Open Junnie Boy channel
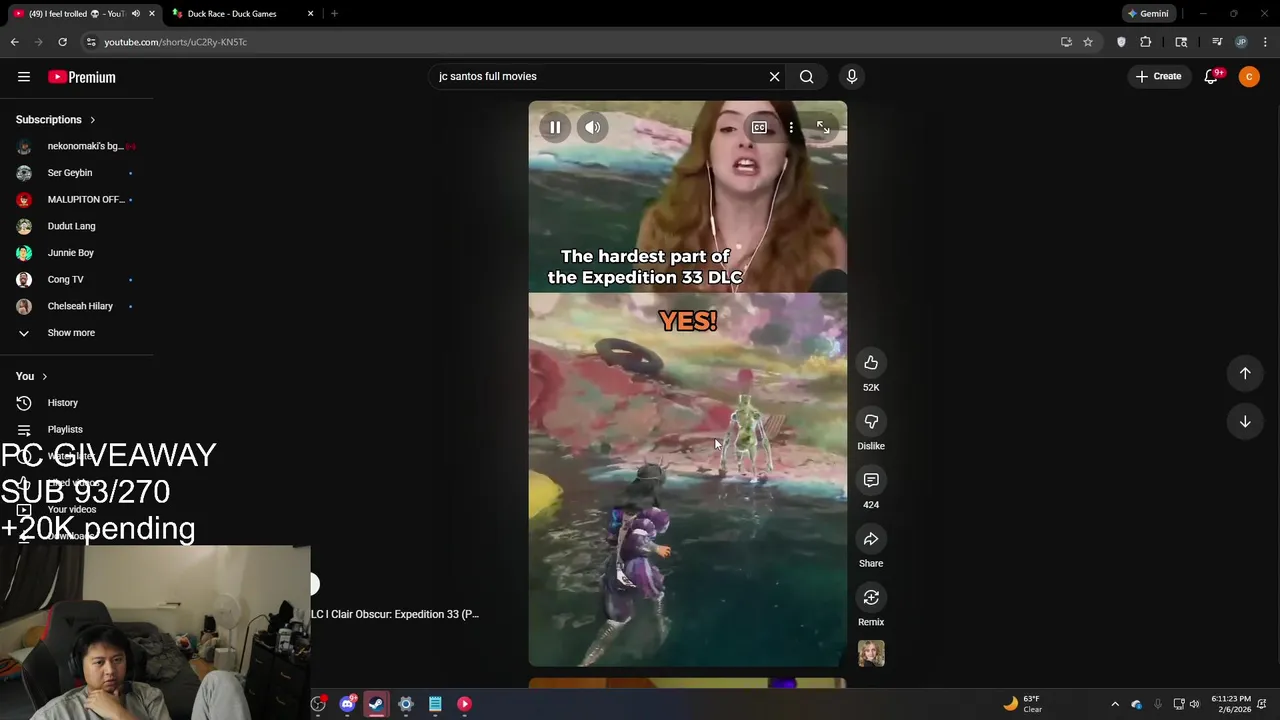1280x720 pixels. (76, 253)
